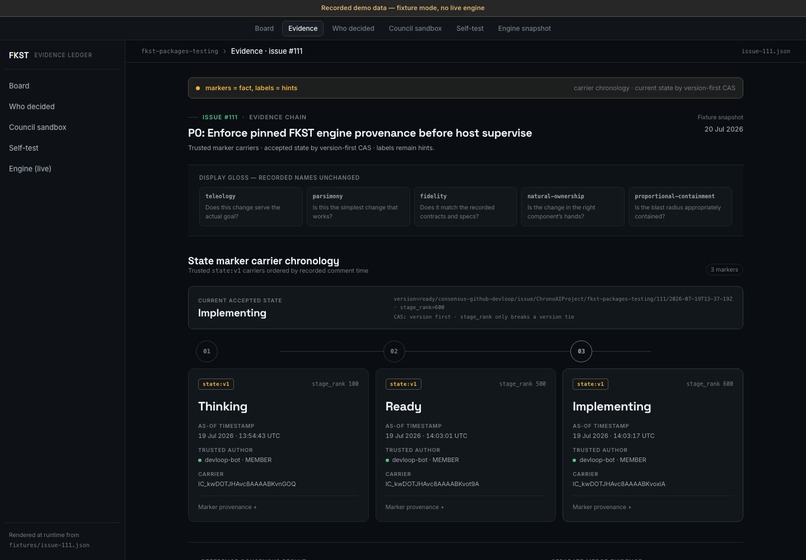Click the issue-111.json file label
Viewport: 806px width, 560px height.
point(765,51)
